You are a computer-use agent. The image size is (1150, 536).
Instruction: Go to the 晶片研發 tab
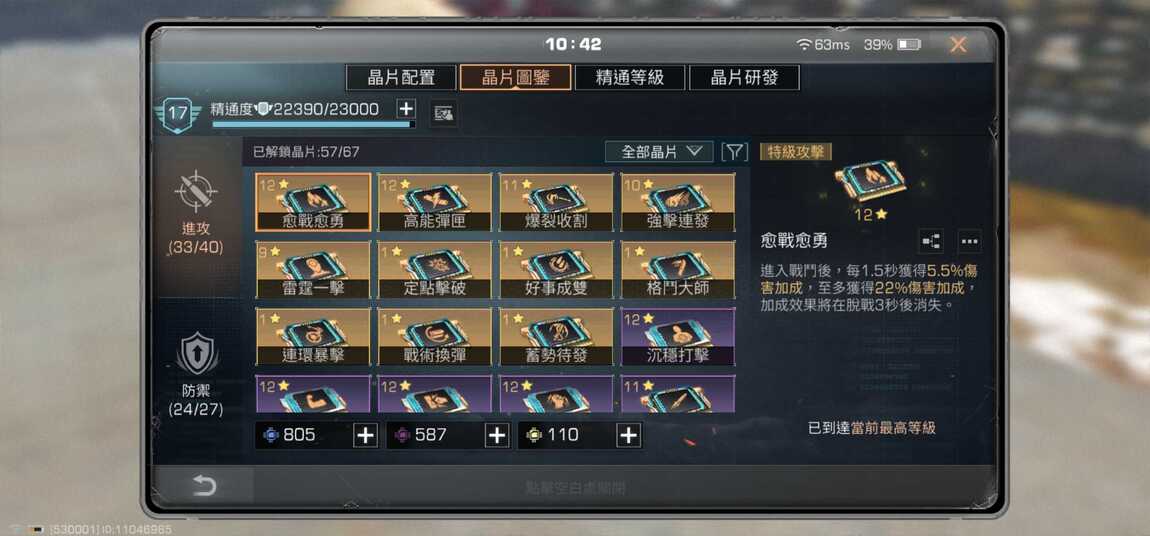point(744,78)
